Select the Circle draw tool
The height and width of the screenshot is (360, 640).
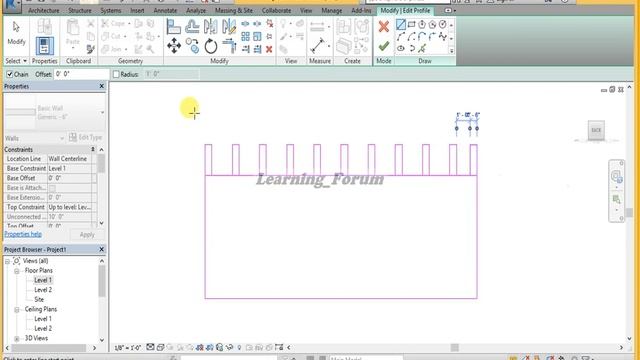442,24
